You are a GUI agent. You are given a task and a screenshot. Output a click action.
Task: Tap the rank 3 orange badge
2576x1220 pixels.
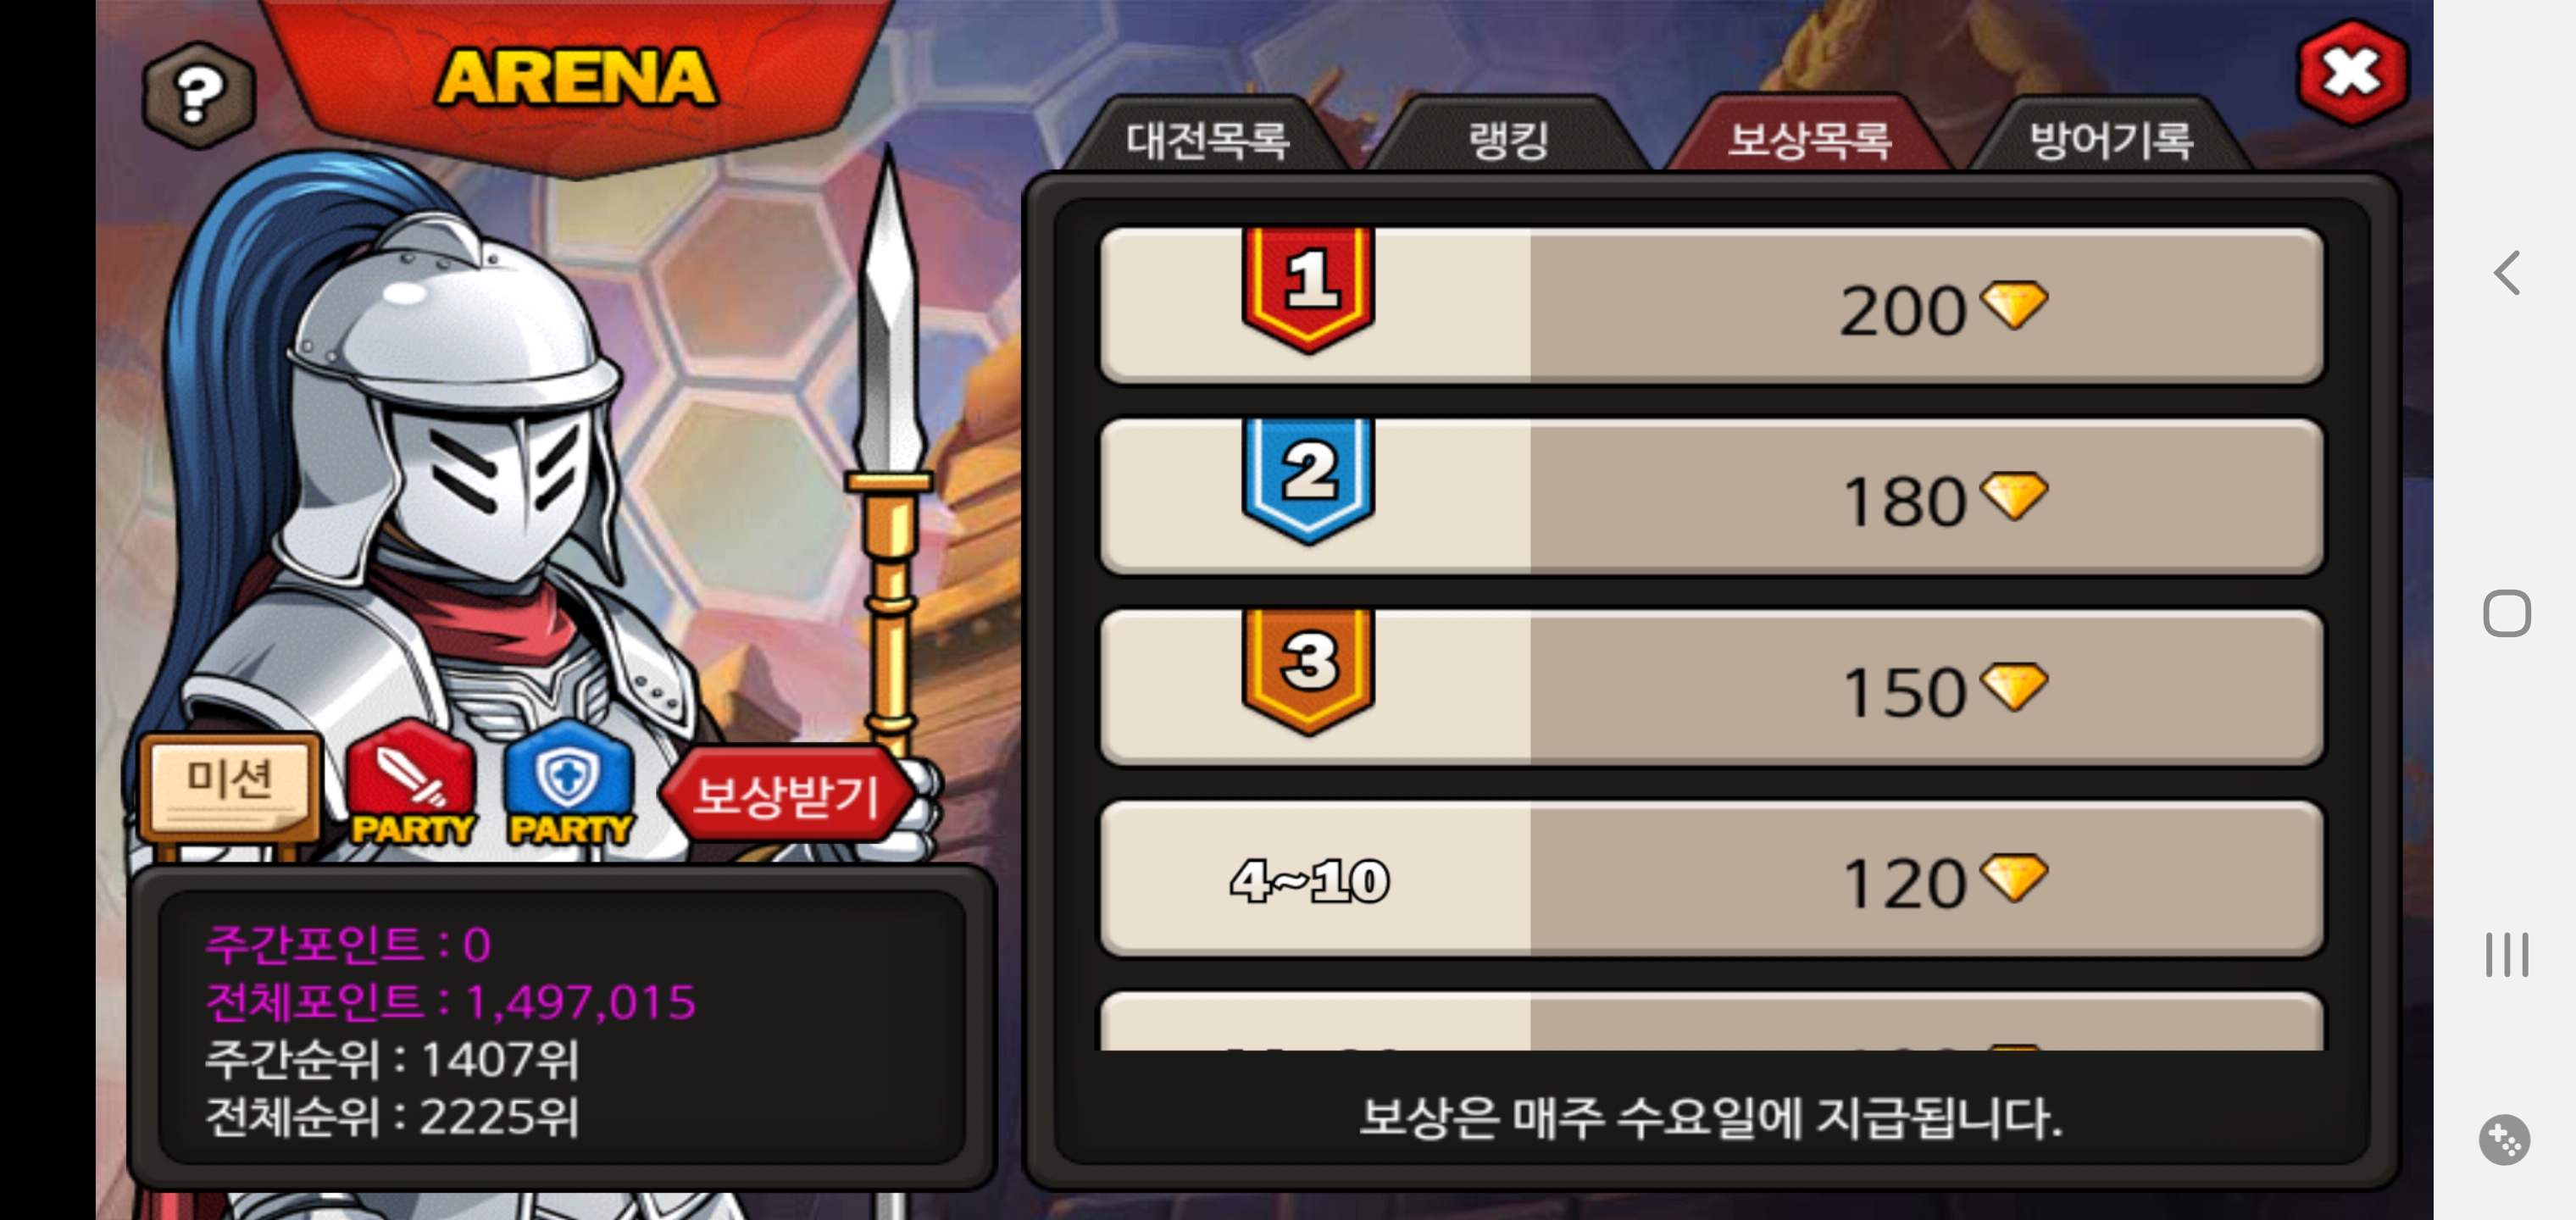pos(1308,672)
